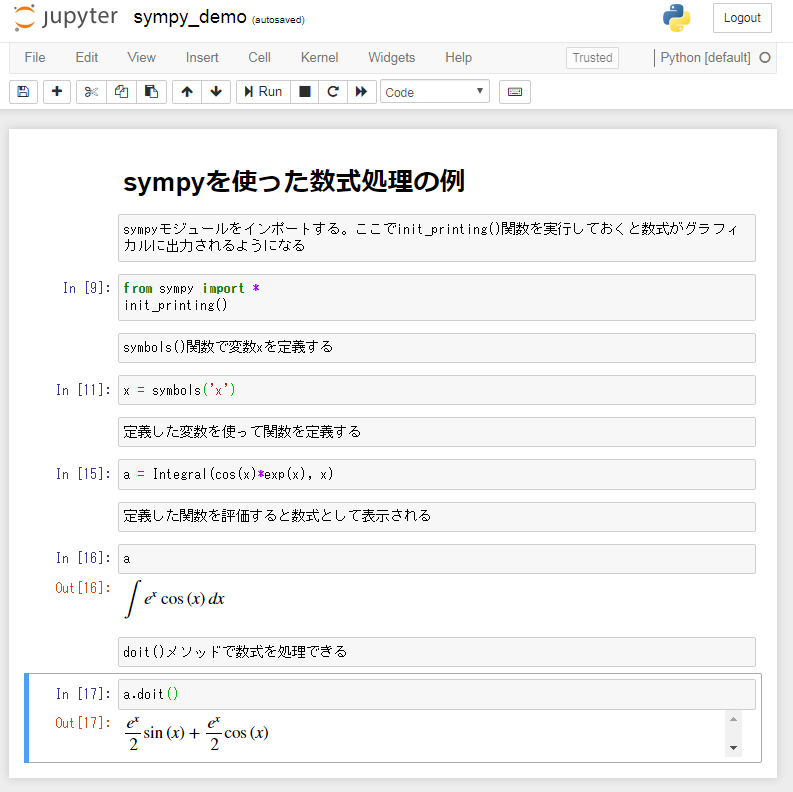Select the sympyを使った数式処理の例 heading
Screen dimensions: 793x792
click(x=294, y=181)
